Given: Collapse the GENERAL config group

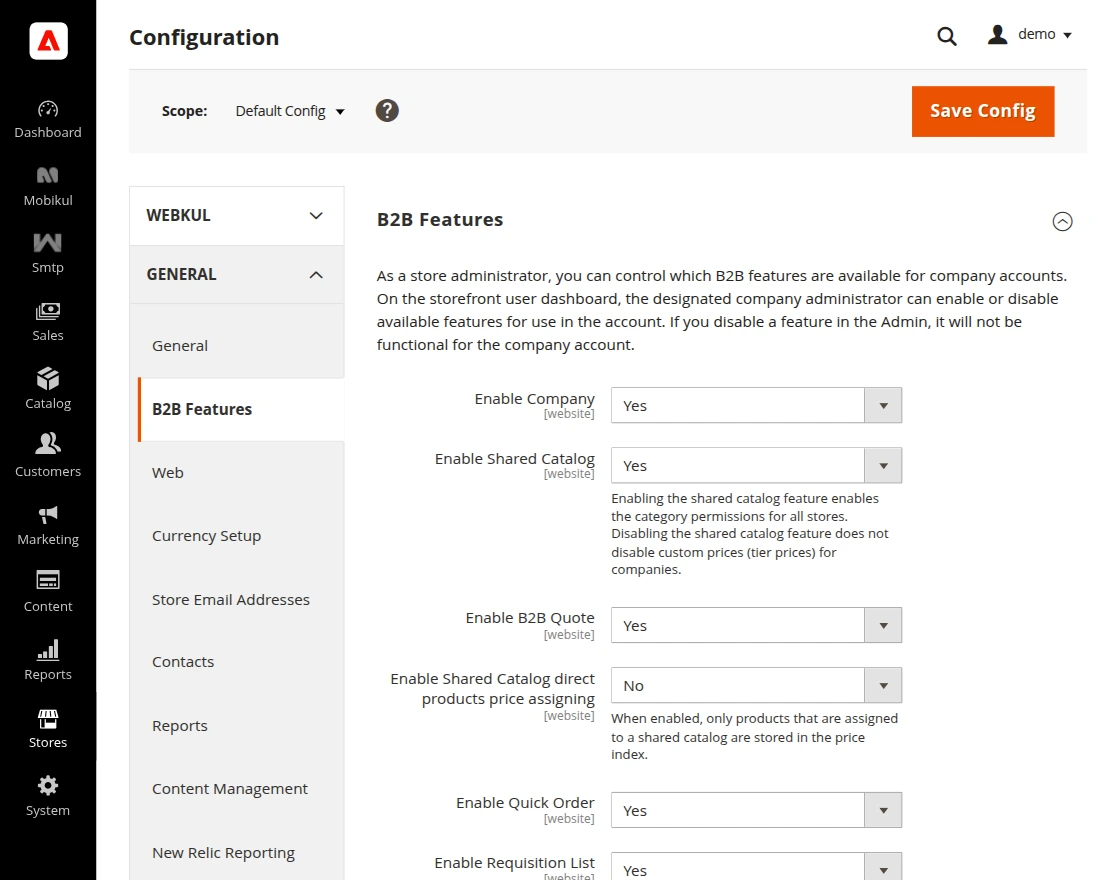Looking at the screenshot, I should tap(236, 275).
